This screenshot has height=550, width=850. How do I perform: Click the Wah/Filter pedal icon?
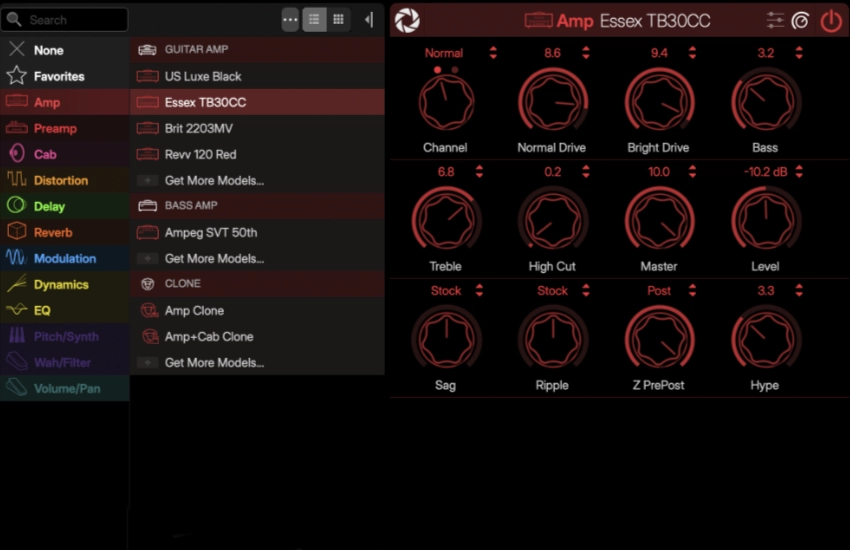coord(16,361)
